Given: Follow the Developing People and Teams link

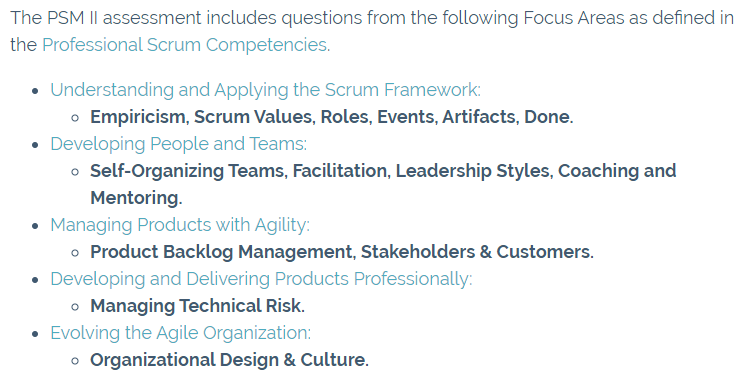Looking at the screenshot, I should 179,144.
